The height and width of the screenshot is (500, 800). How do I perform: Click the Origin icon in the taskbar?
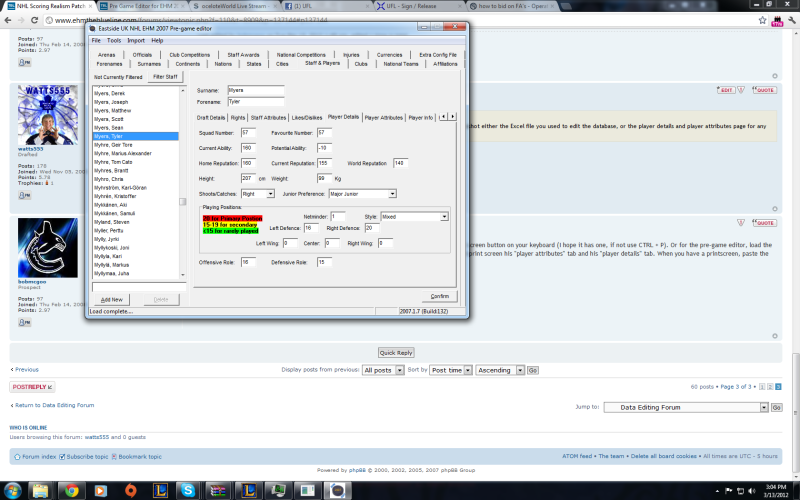click(131, 491)
